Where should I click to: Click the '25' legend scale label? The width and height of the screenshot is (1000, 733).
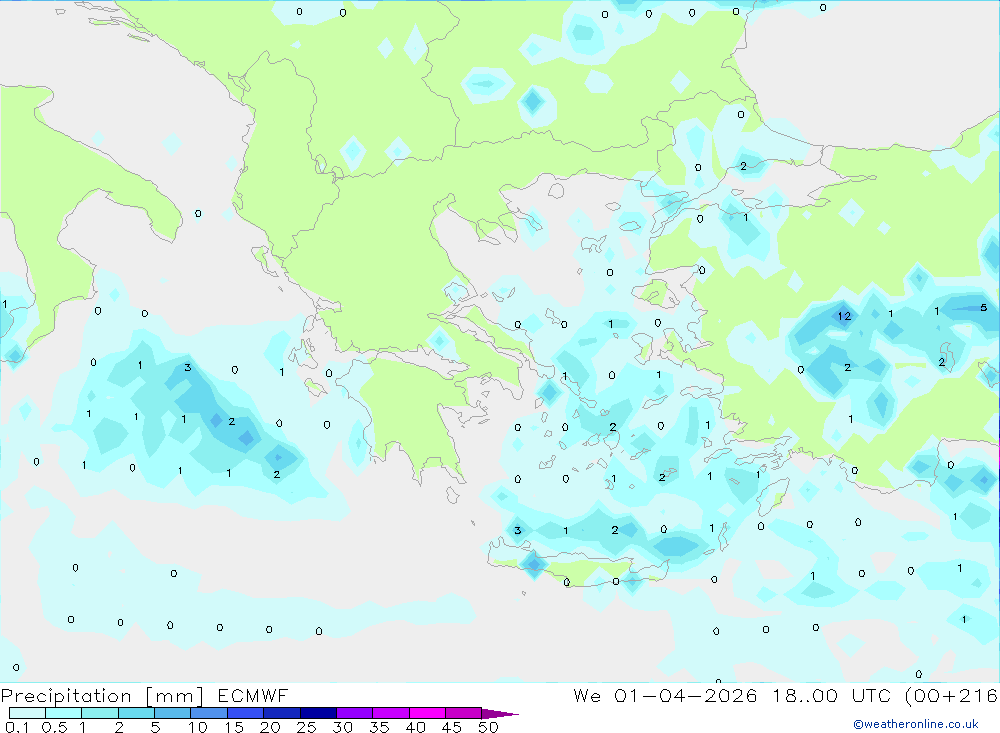[306, 727]
